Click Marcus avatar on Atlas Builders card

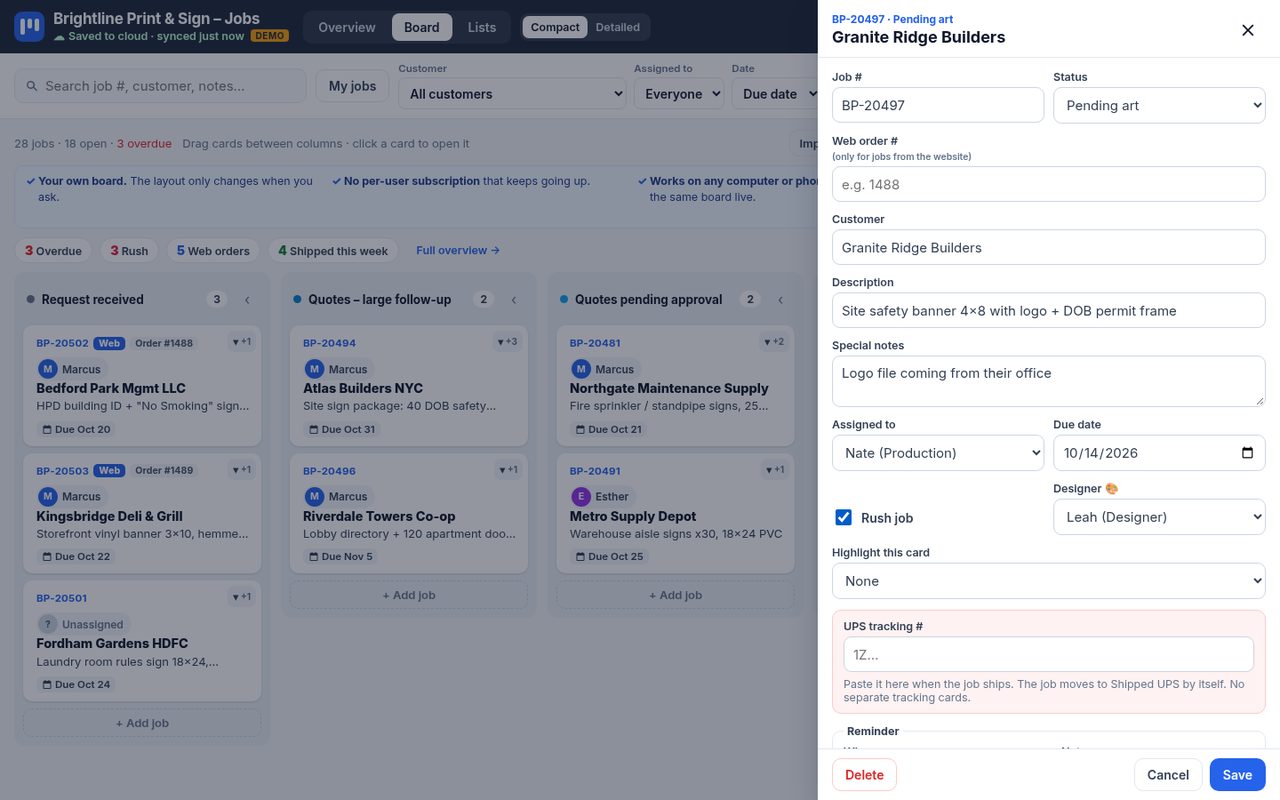pos(315,369)
